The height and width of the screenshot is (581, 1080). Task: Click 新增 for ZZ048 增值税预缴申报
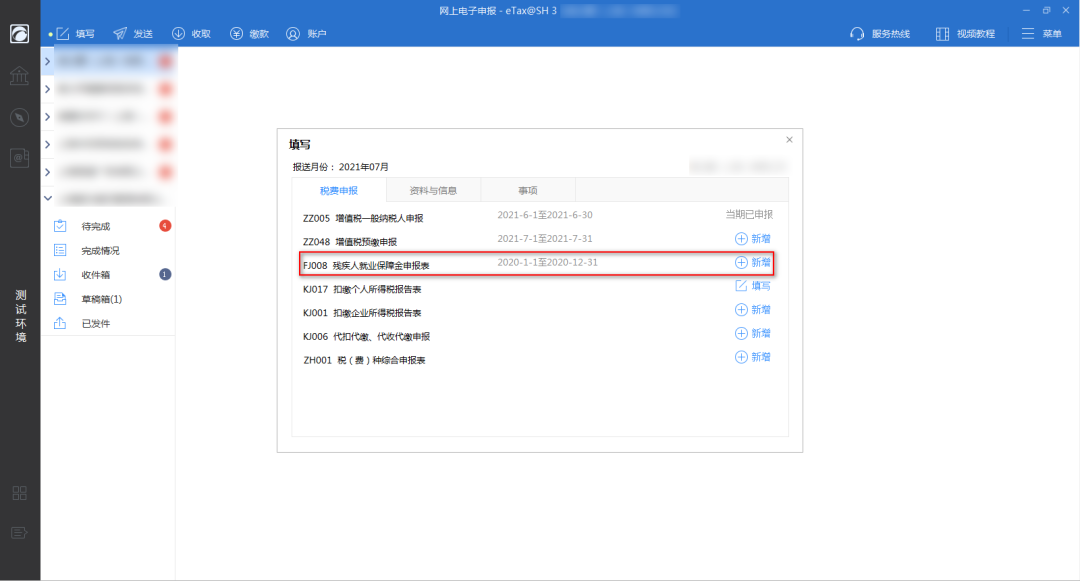[753, 239]
